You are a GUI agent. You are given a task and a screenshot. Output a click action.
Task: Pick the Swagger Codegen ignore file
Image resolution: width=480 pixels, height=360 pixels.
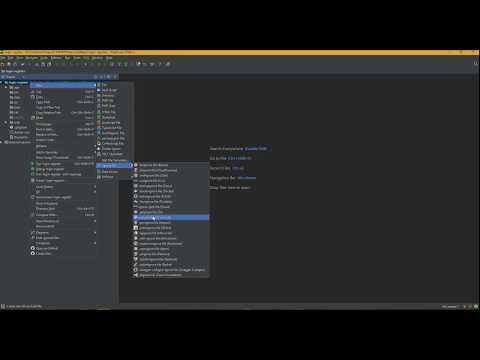[171, 270]
